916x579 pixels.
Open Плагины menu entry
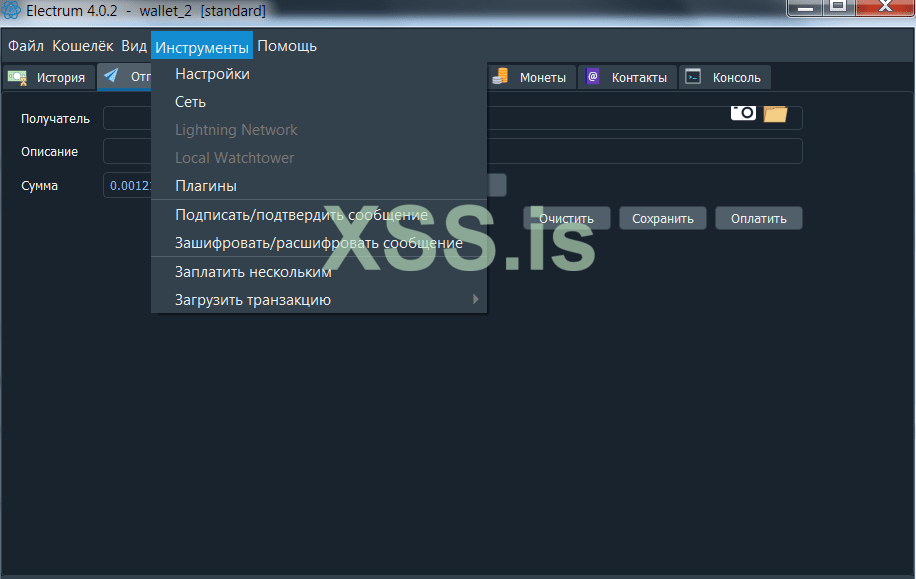319,186
